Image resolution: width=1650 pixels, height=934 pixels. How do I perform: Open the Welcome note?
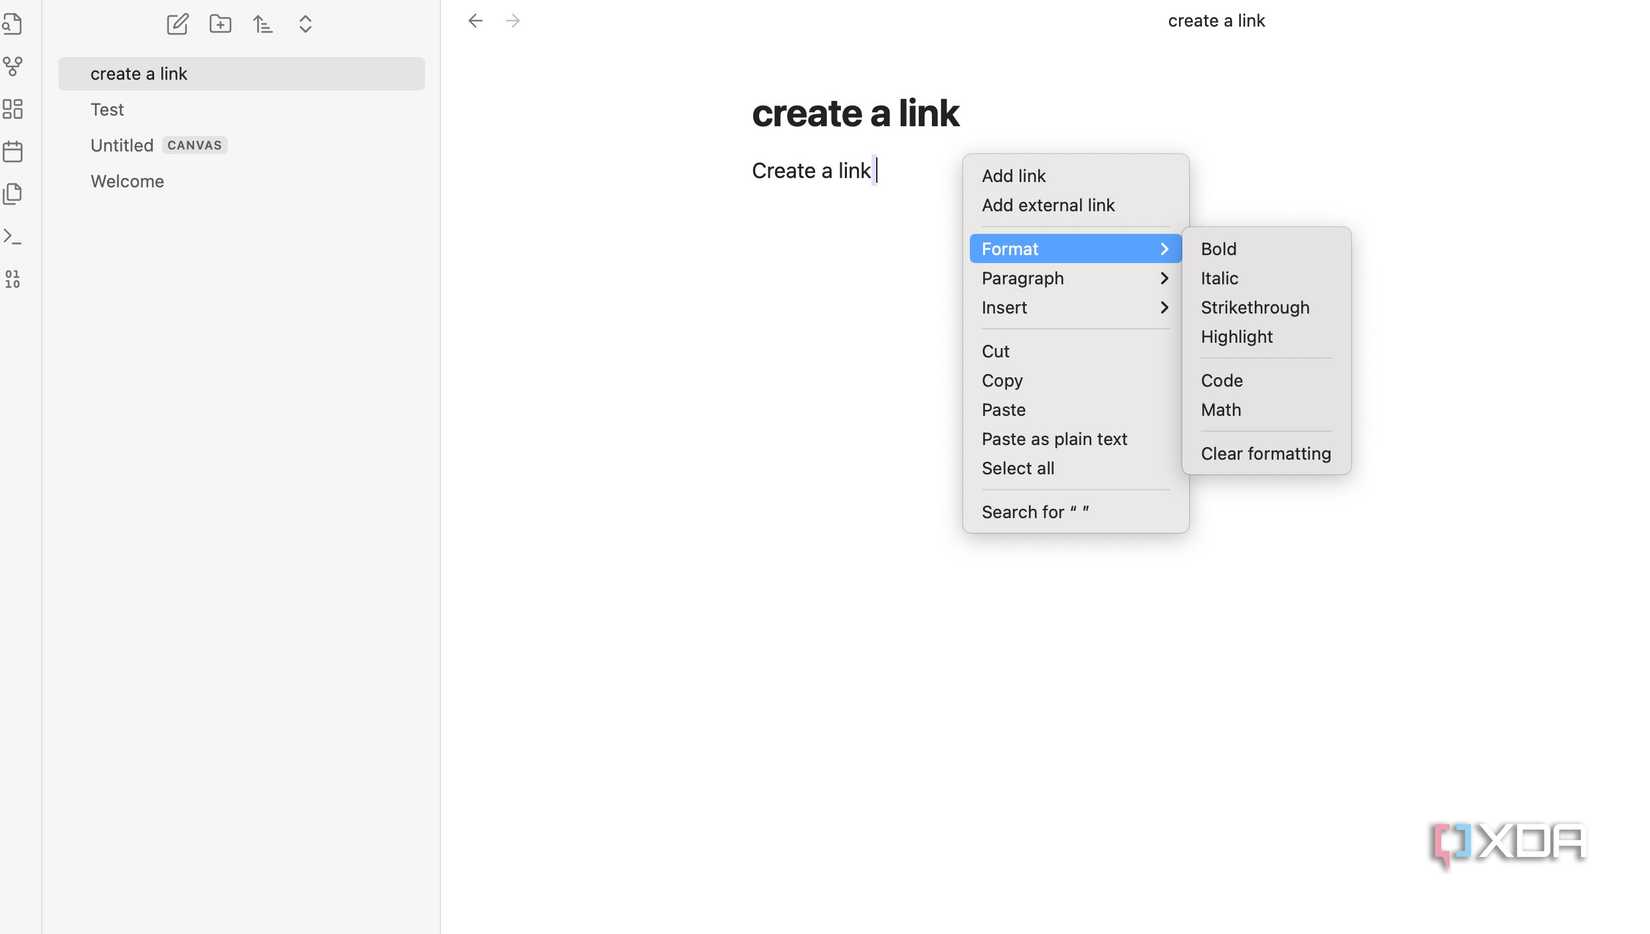pos(127,181)
